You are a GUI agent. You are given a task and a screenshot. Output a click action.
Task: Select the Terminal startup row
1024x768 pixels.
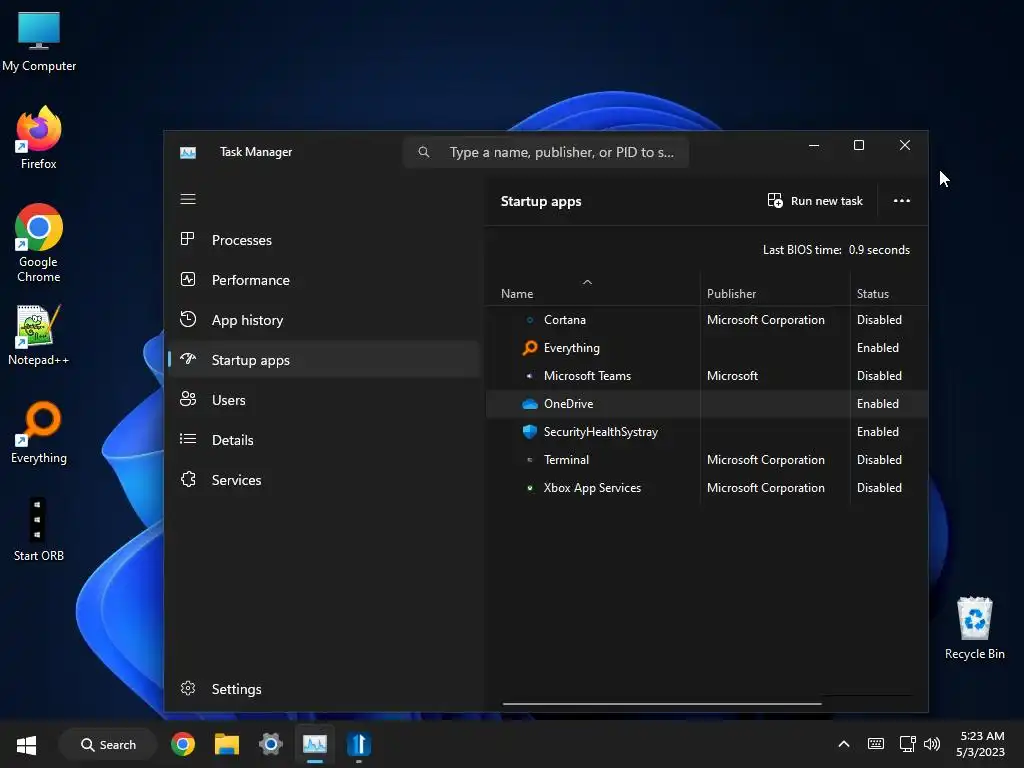[707, 460]
